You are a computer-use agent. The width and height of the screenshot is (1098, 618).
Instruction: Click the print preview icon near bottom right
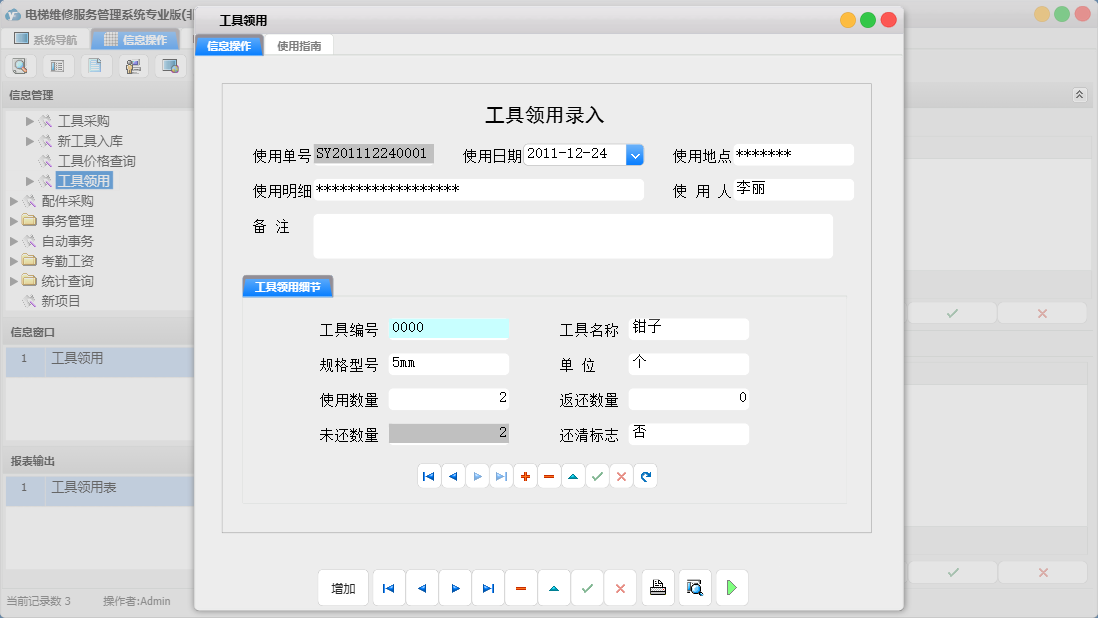(x=694, y=588)
